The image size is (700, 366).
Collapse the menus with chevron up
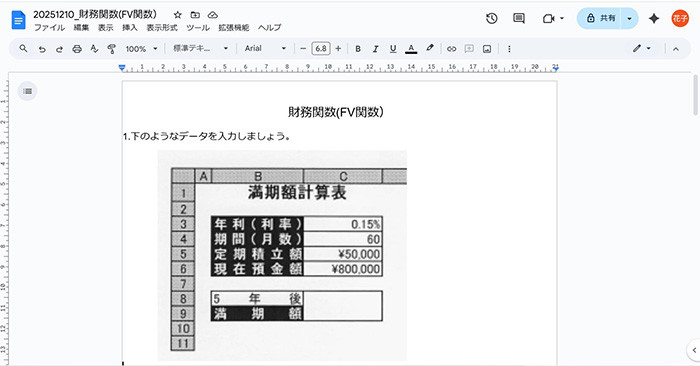tap(676, 49)
